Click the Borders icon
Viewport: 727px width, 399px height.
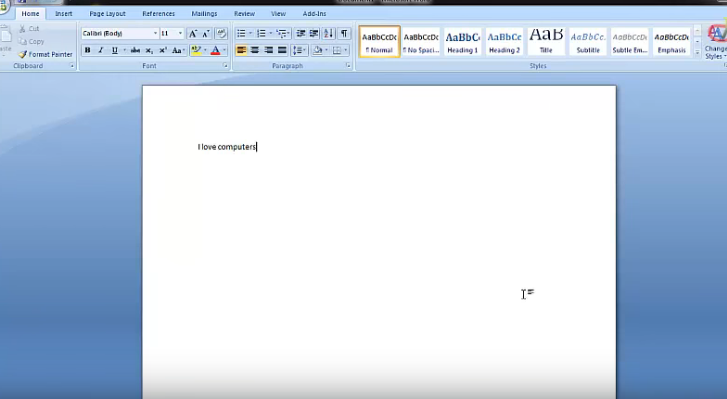coord(337,50)
